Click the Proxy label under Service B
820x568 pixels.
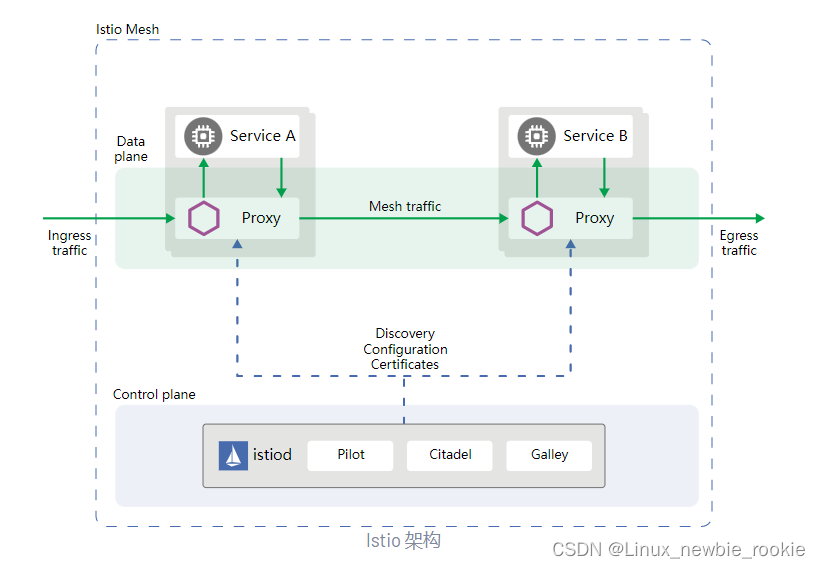[595, 218]
